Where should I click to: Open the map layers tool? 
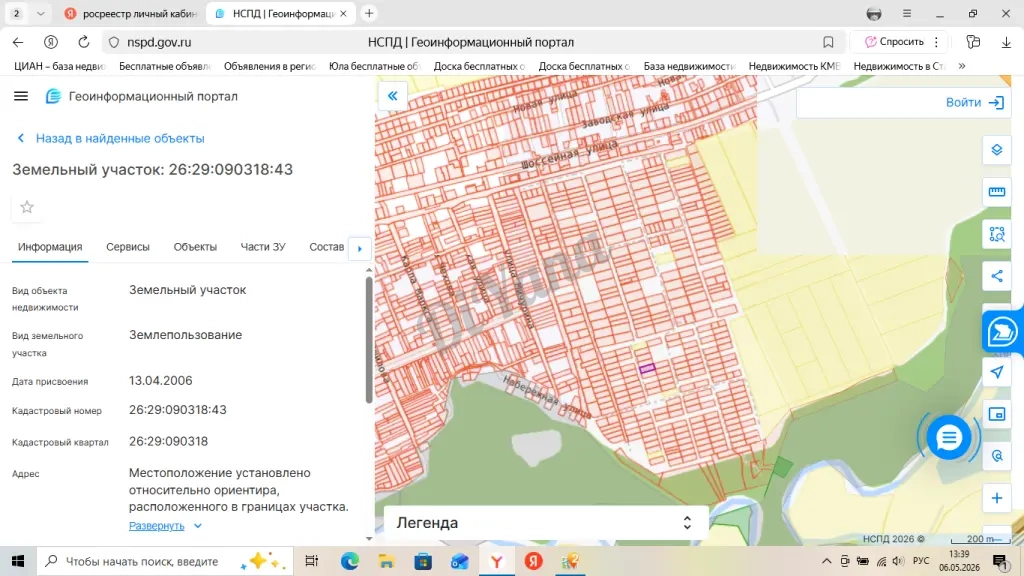pos(997,150)
